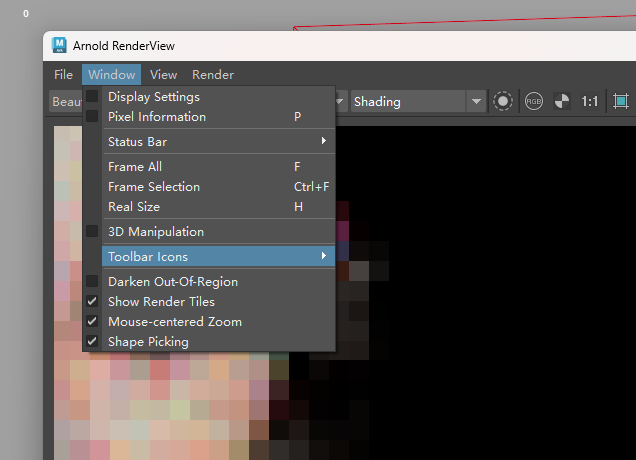Image resolution: width=636 pixels, height=460 pixels.
Task: Toggle the render region circle icon
Action: (x=503, y=101)
